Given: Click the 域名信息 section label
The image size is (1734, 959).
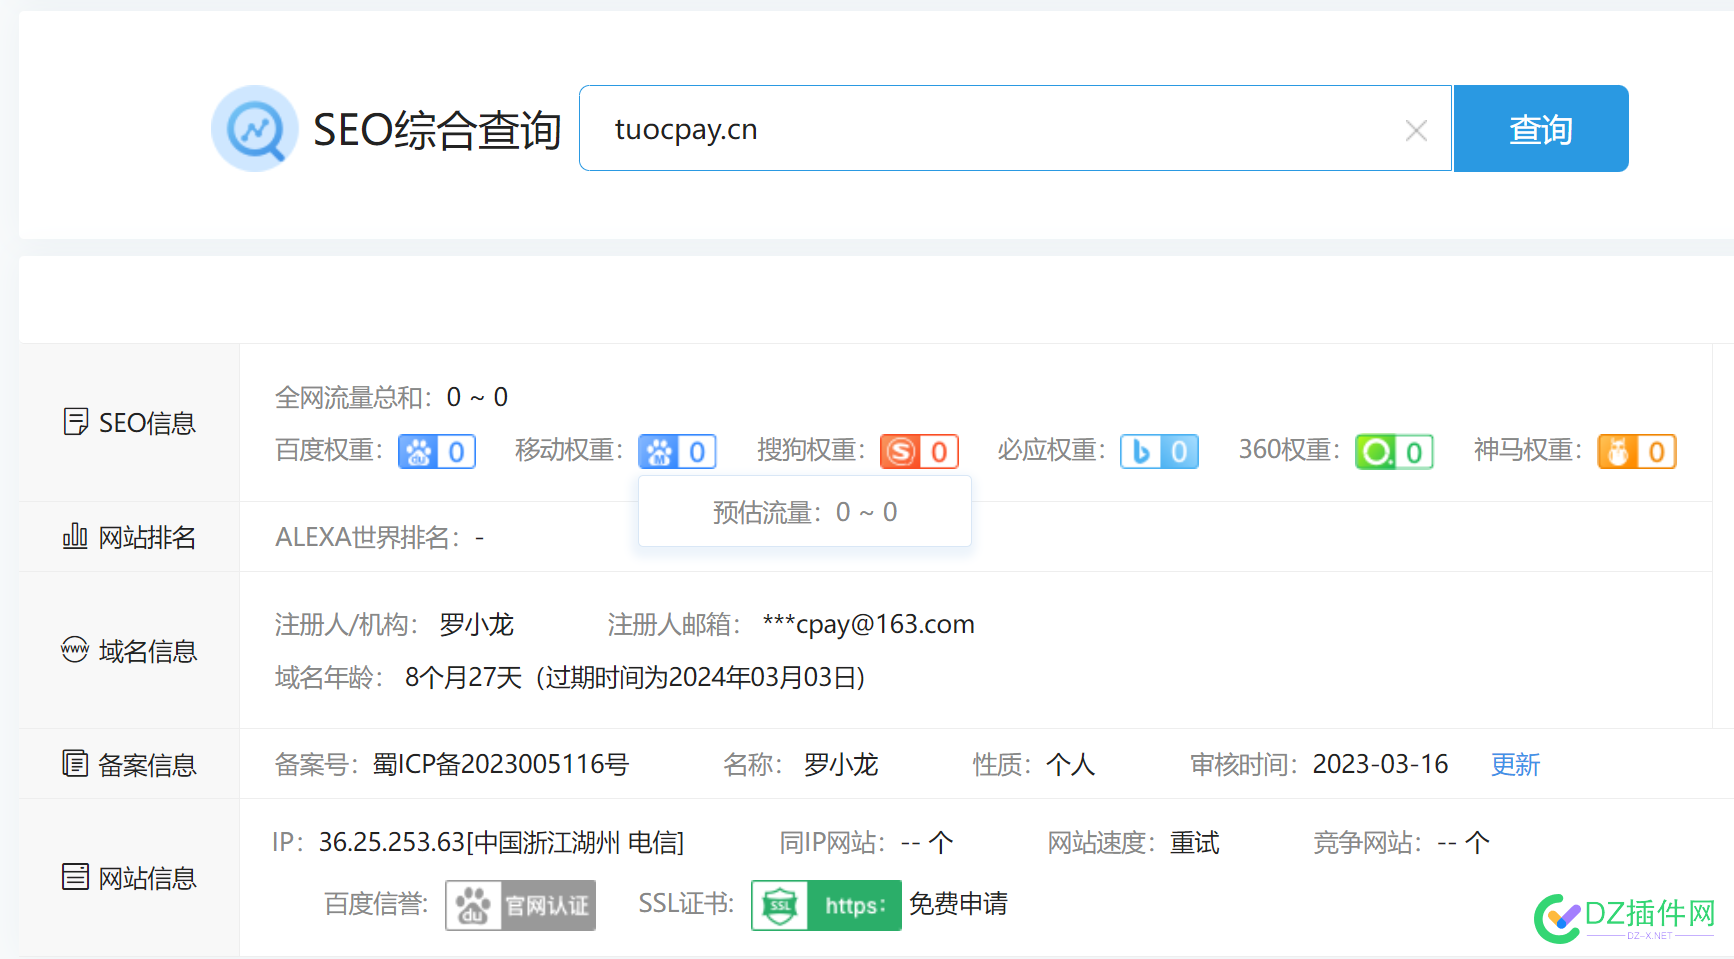Looking at the screenshot, I should click(x=148, y=651).
